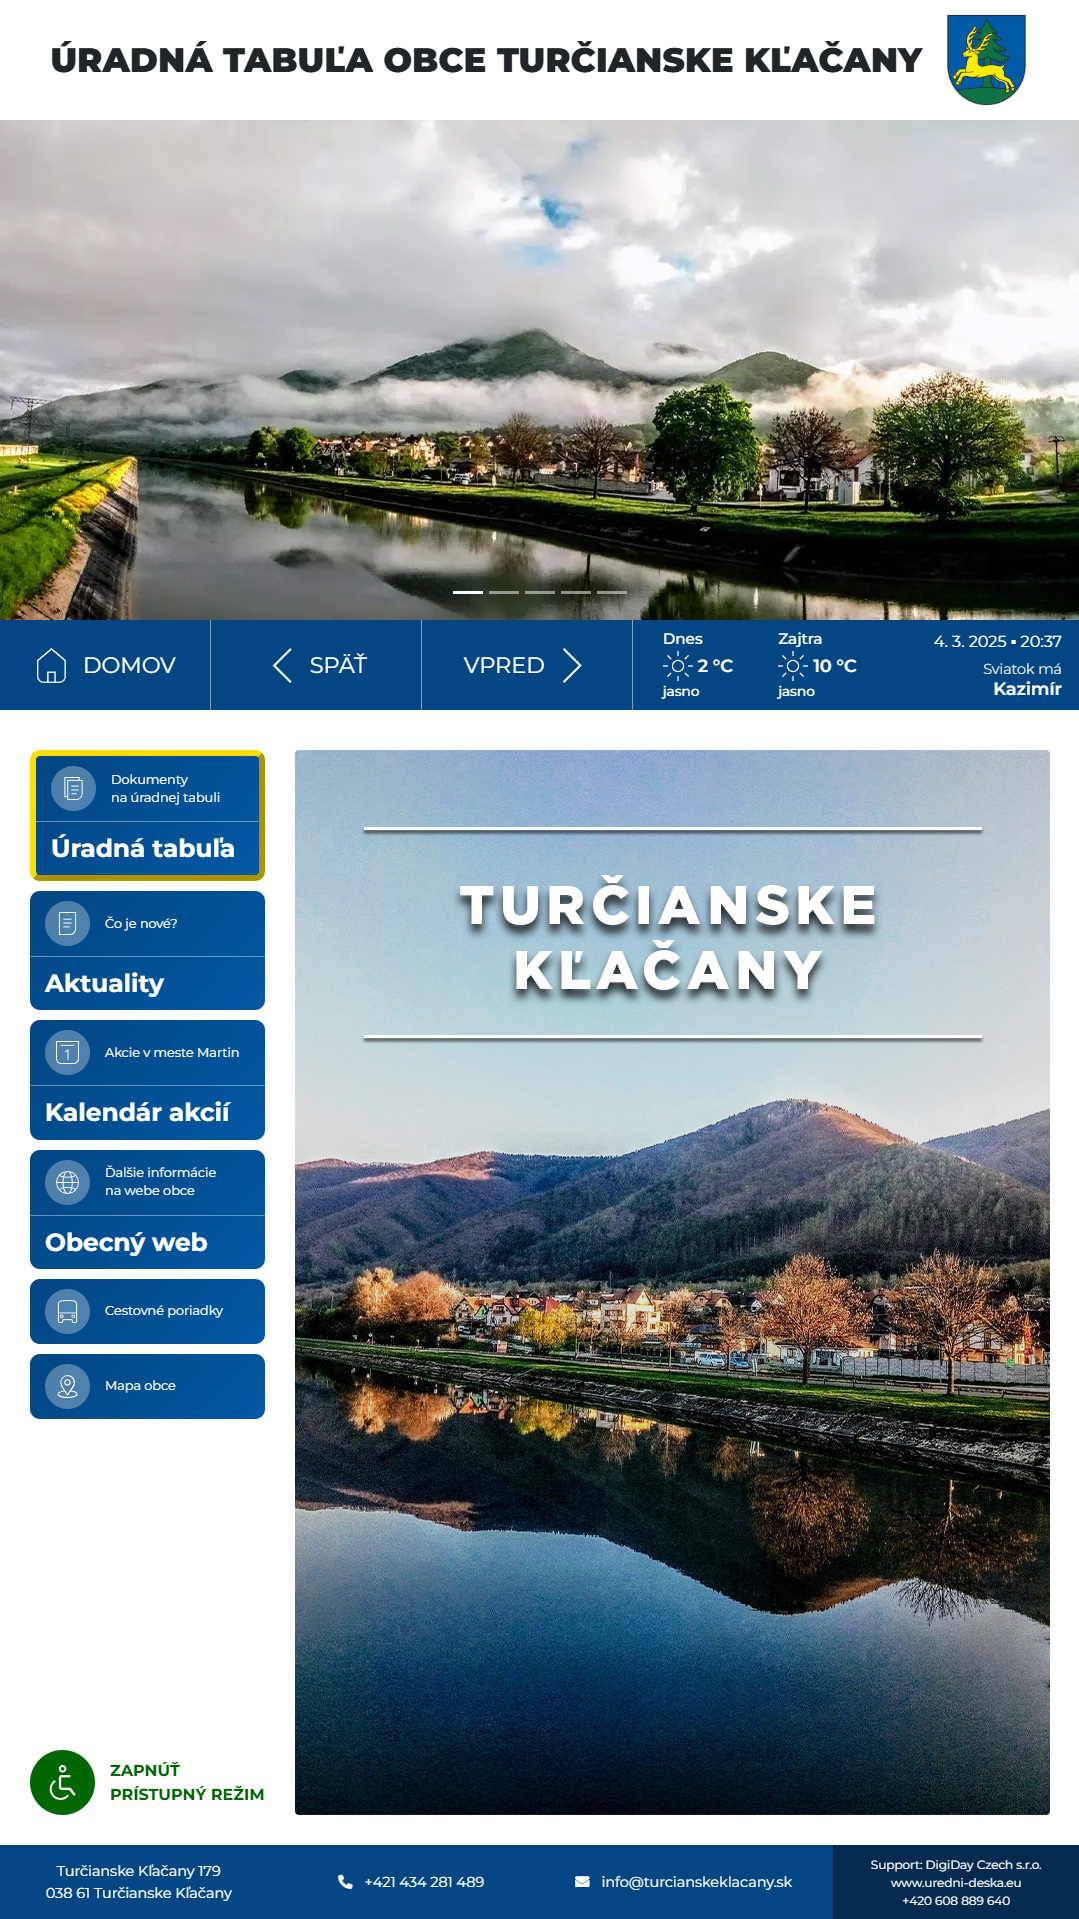Viewport: 1079px width, 1919px height.
Task: Click the bus icon beside Cestovné poriadky
Action: 67,1311
